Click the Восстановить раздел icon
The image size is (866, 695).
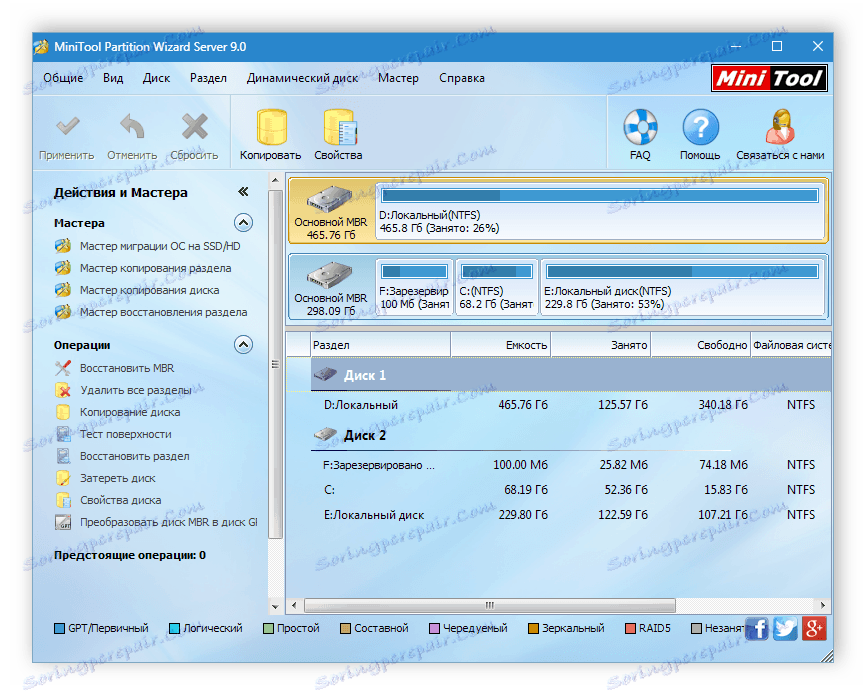pos(63,456)
